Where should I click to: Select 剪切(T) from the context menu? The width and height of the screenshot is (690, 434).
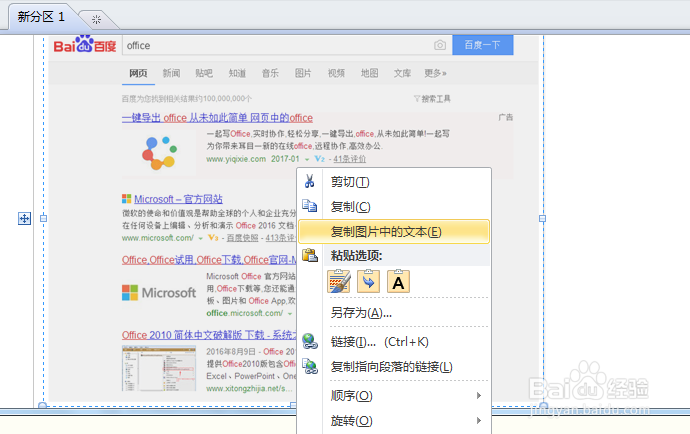tap(350, 182)
